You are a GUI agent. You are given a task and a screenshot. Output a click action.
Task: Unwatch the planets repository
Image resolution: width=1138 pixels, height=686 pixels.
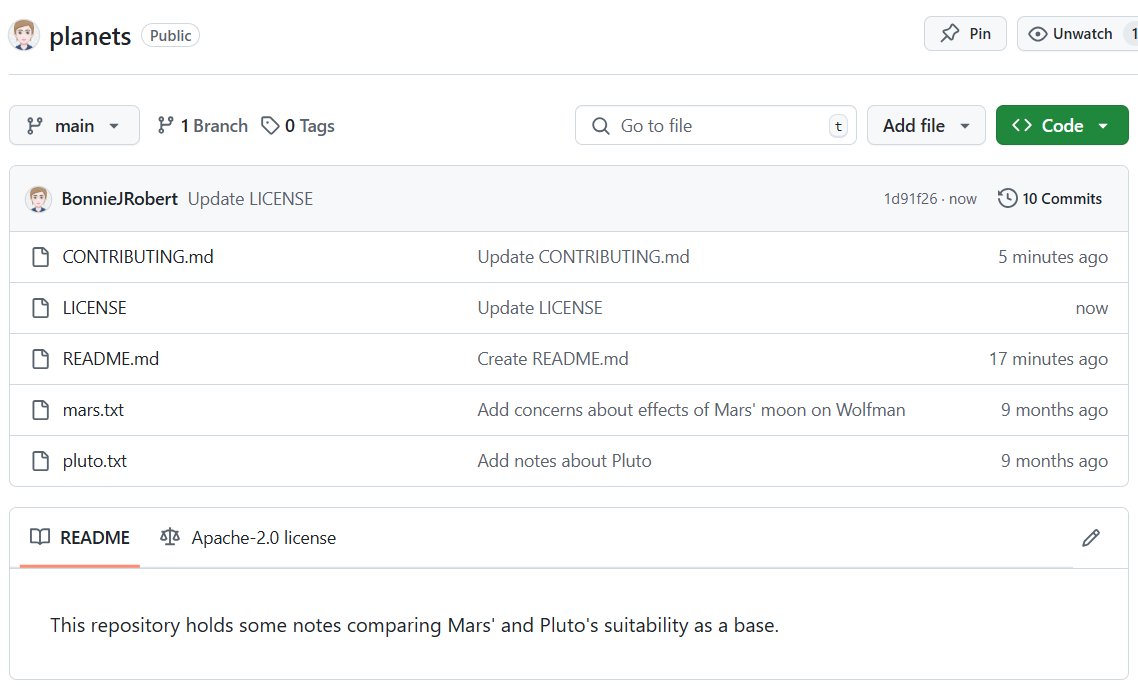point(1075,34)
